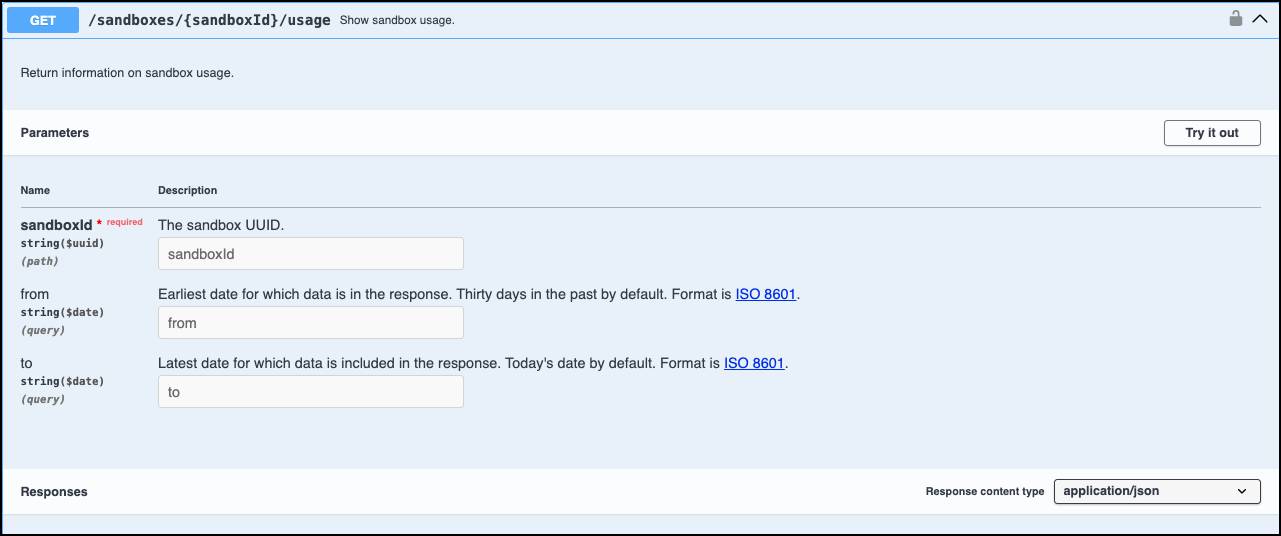
Task: Open ISO 8601 link in to description
Action: coord(754,364)
